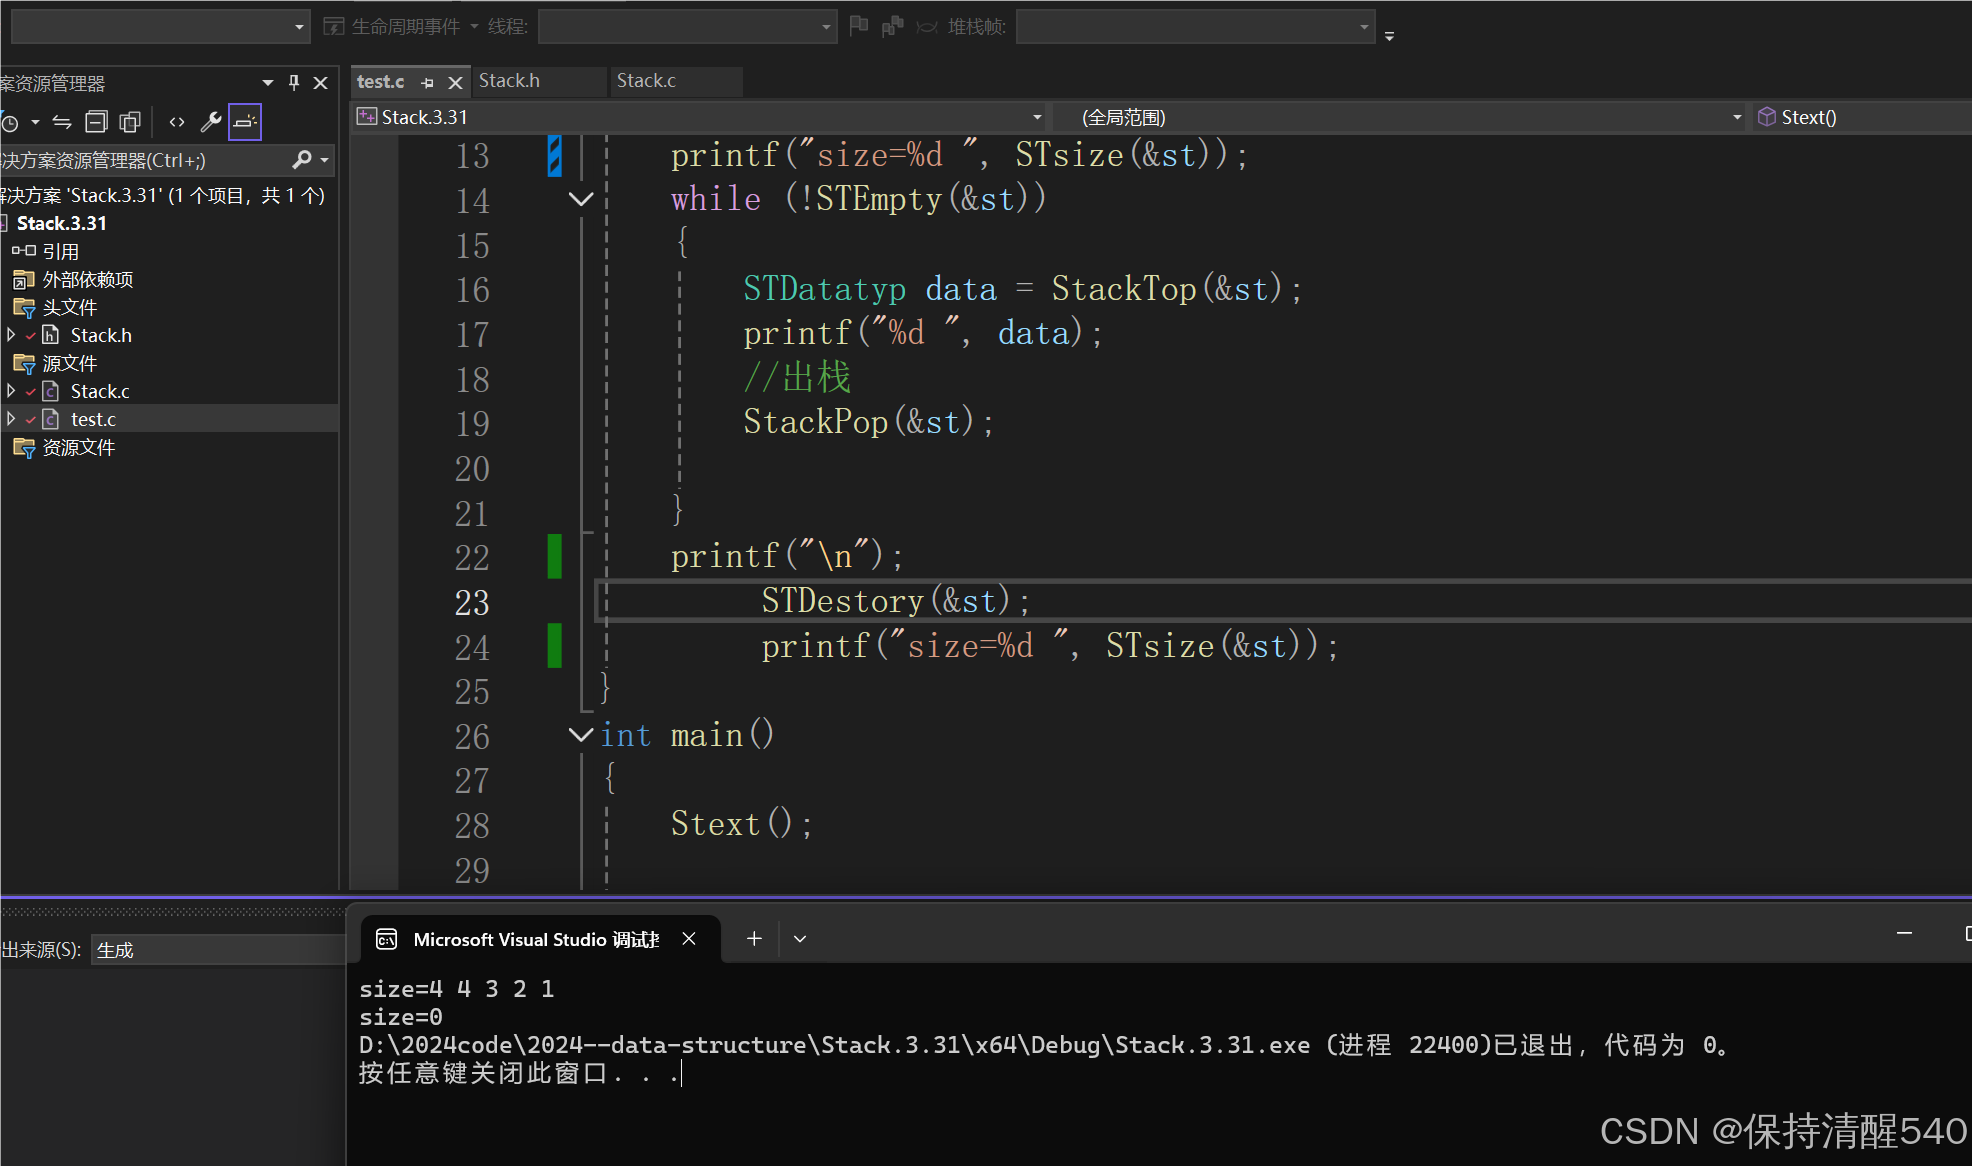Click the Show All Files icon
The image size is (1972, 1166).
(130, 122)
